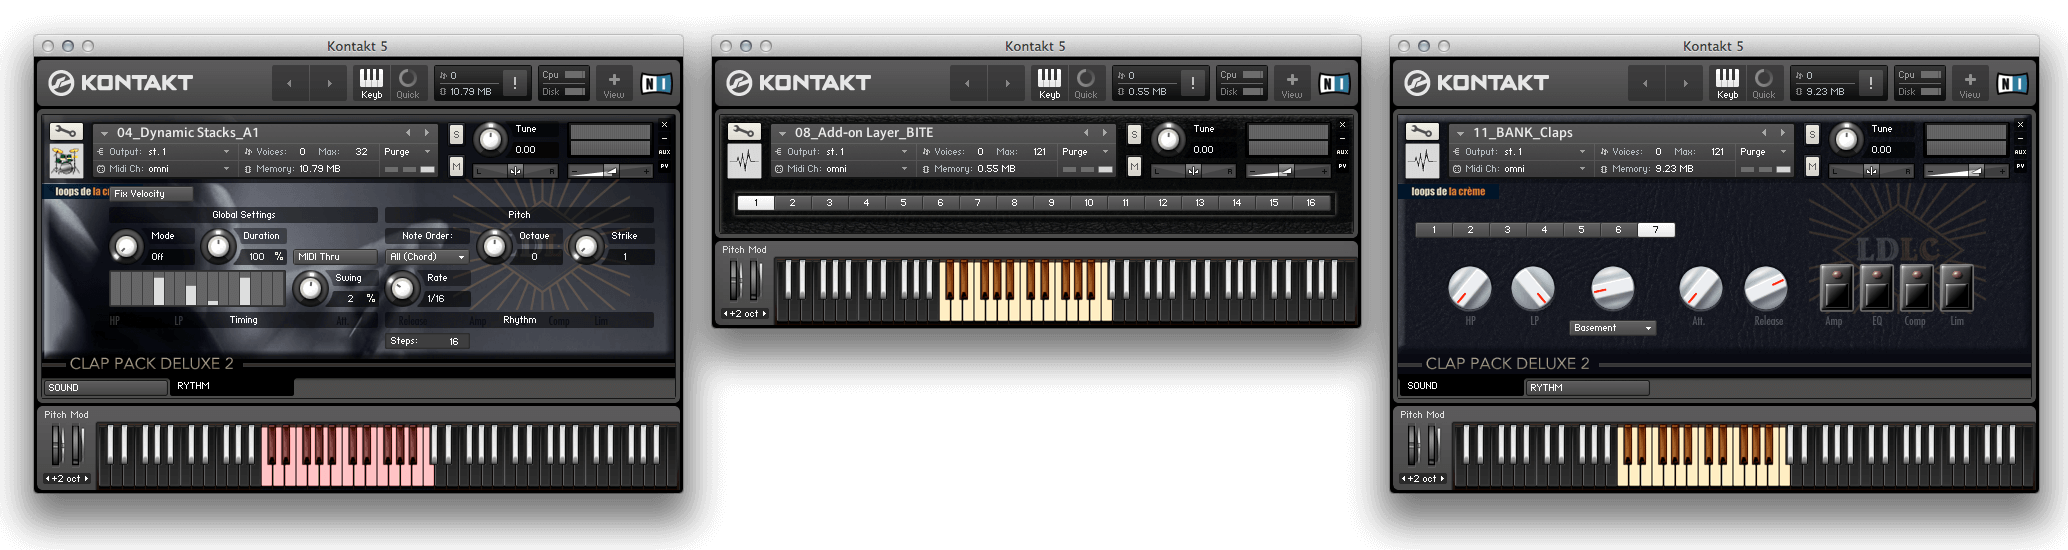Click panic '!' button in middle window
Image resolution: width=2068 pixels, height=550 pixels.
click(1193, 83)
